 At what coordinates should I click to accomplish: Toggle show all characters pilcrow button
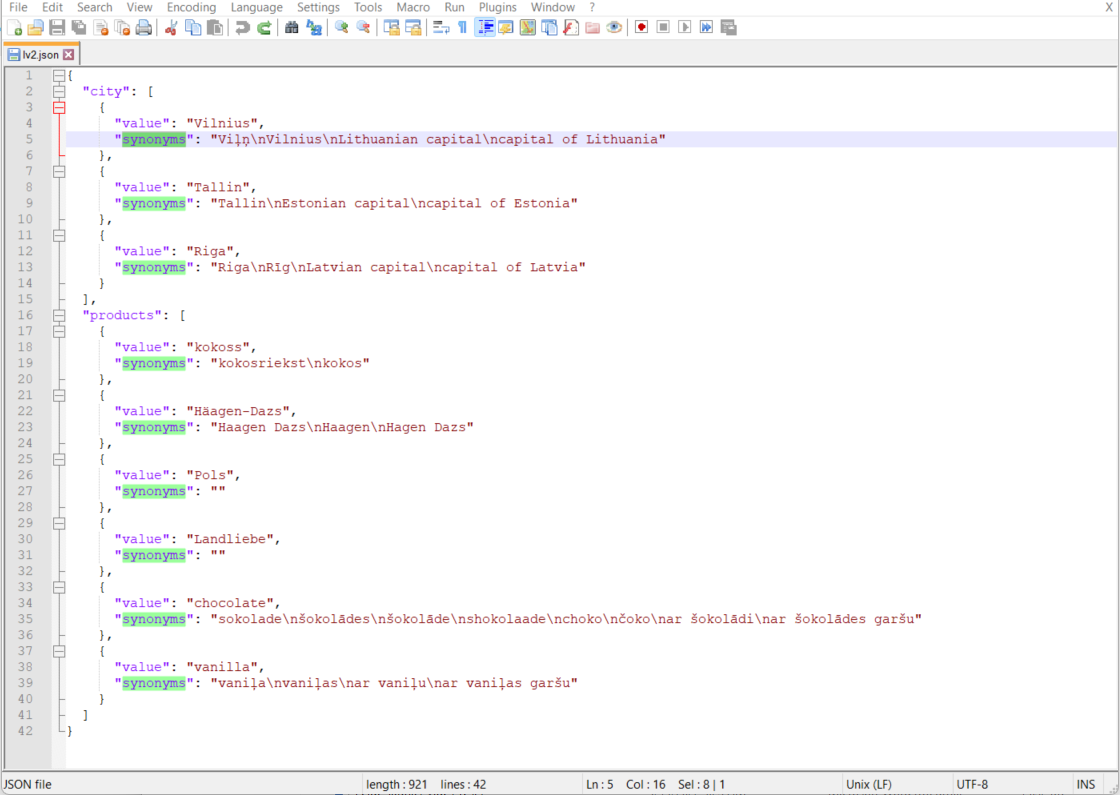(x=462, y=27)
